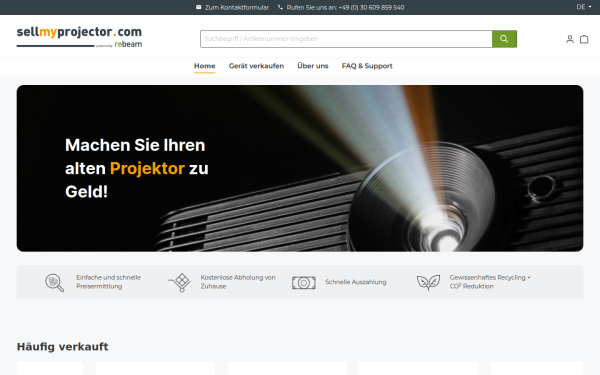Open the Über uns menu item

click(x=313, y=66)
